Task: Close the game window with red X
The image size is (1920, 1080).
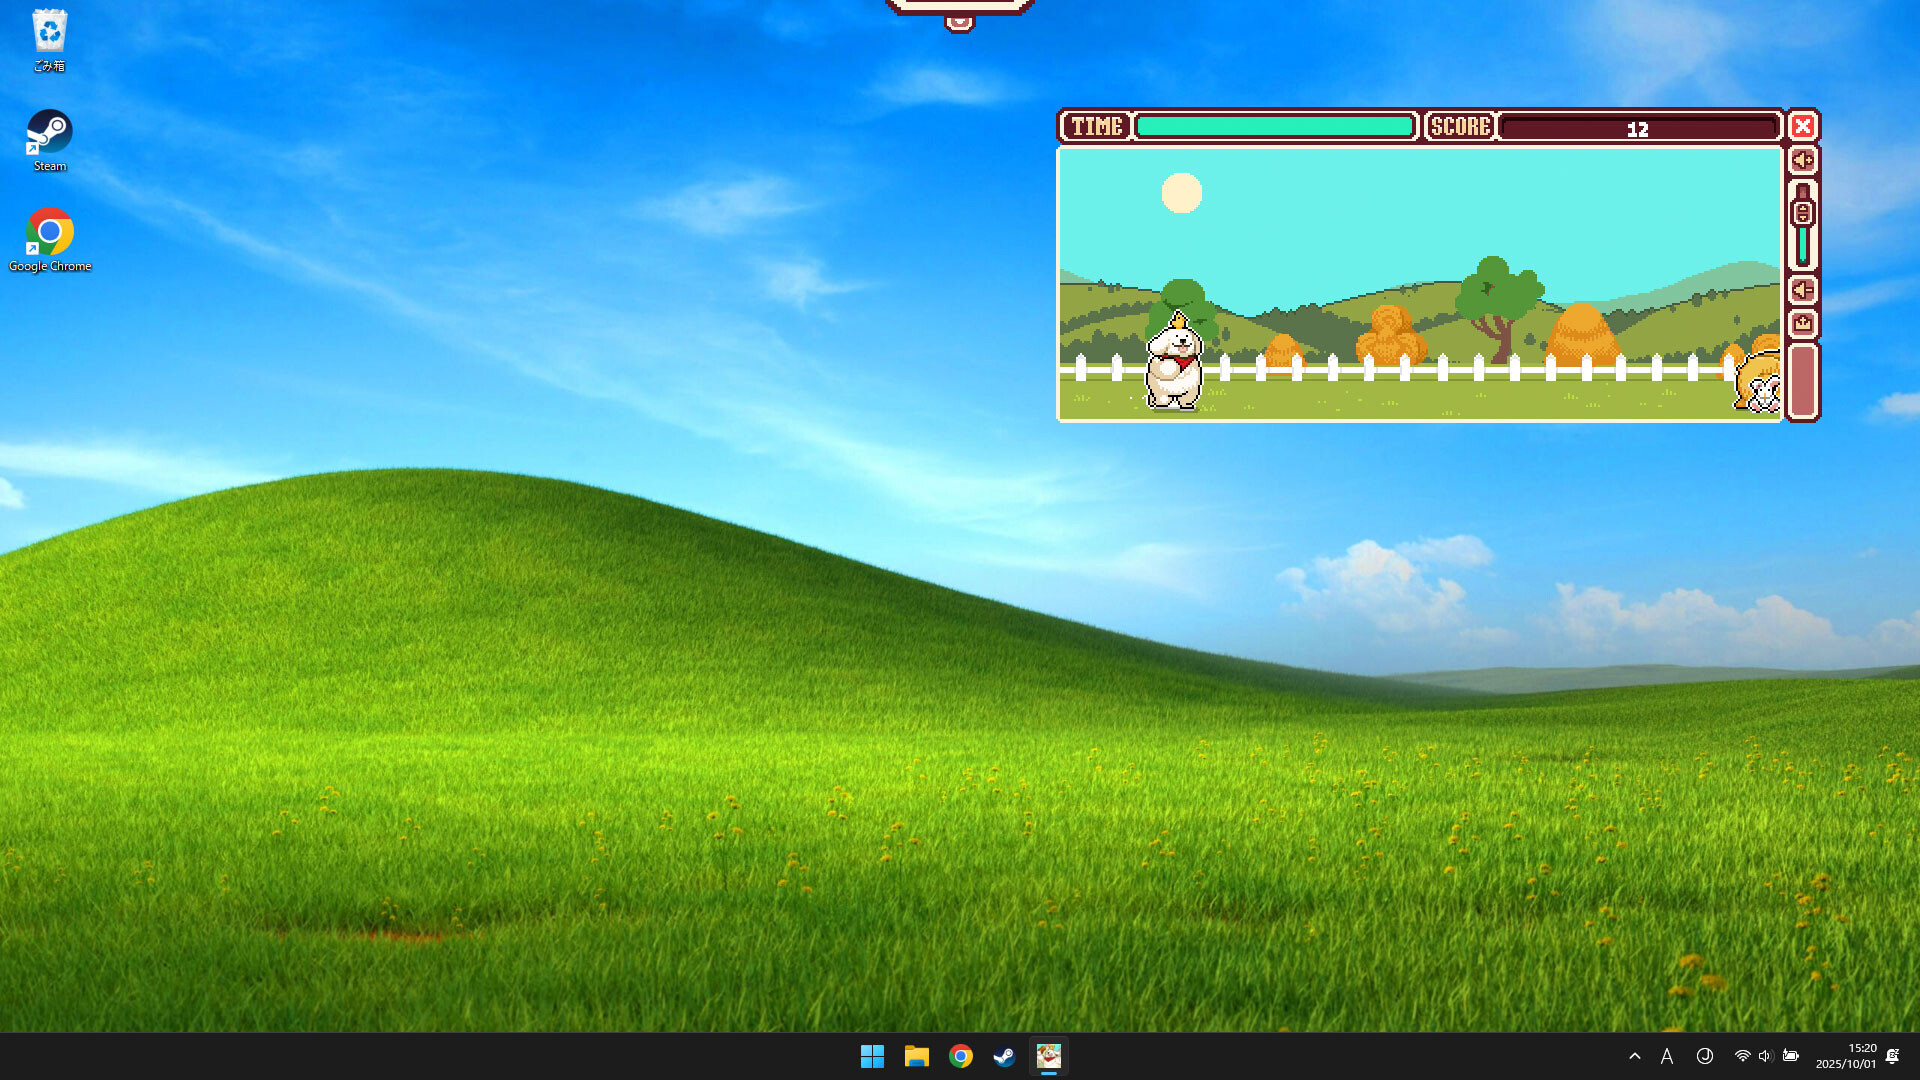Action: tap(1802, 126)
